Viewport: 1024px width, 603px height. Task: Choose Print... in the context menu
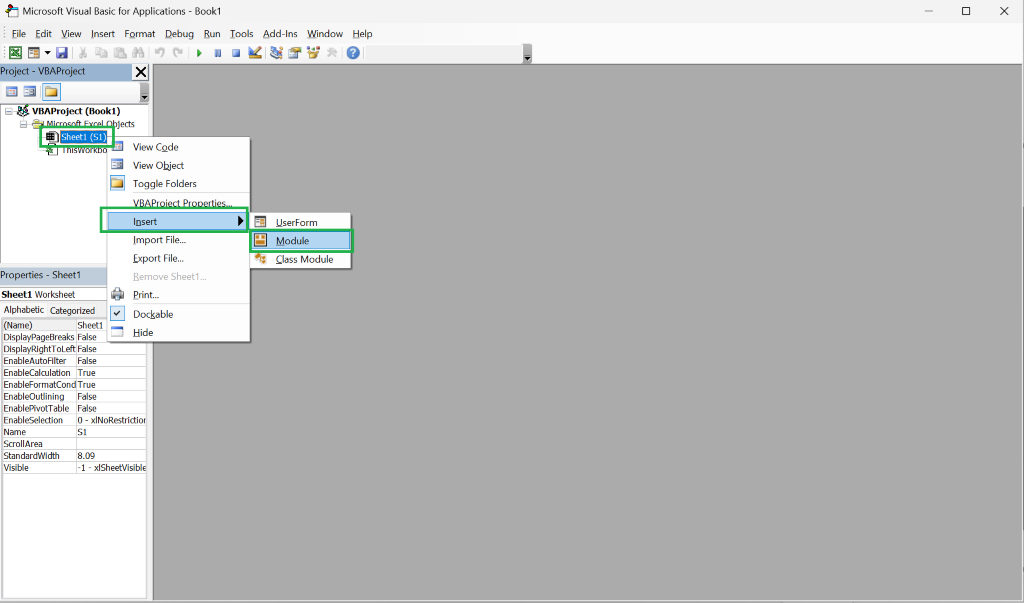coord(178,295)
